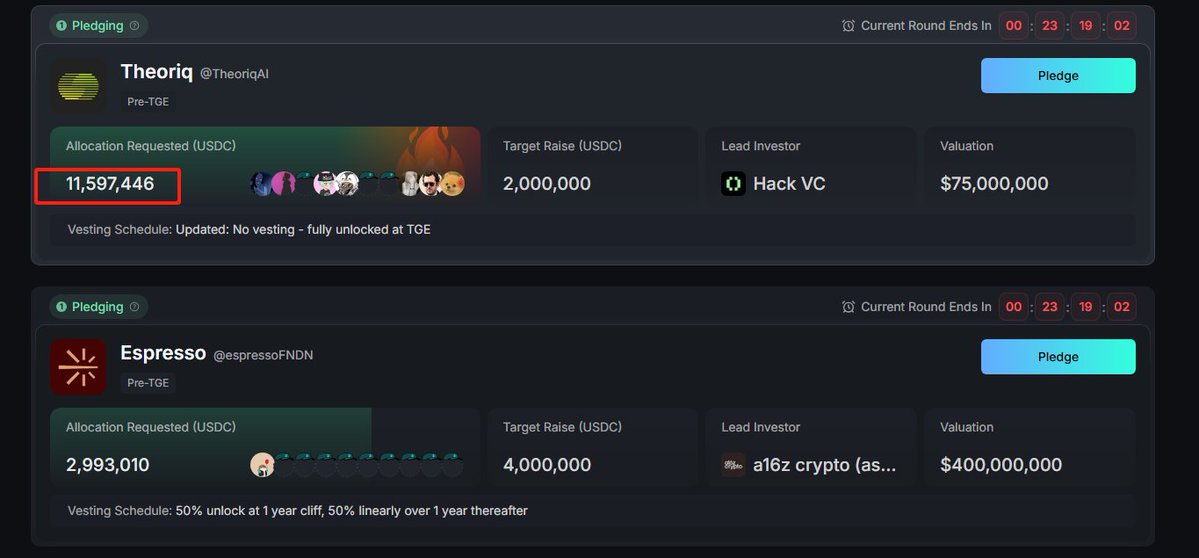Click Theoriq allocation requested progress bar
Viewport: 1199px width, 558px height.
[x=265, y=165]
